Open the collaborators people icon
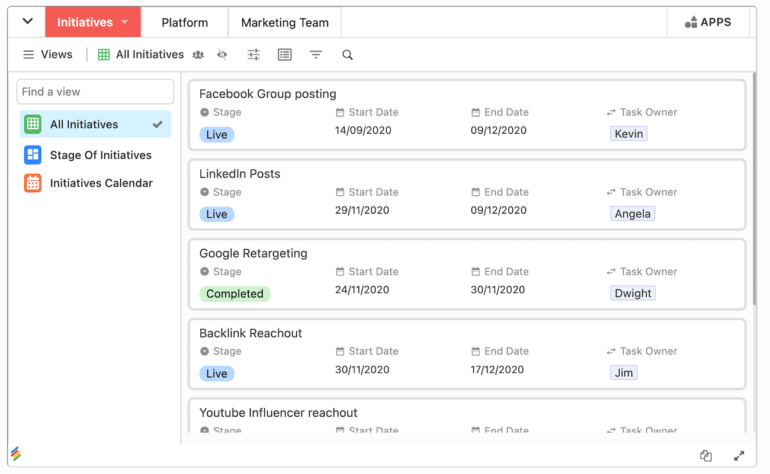The image size is (770, 474). tap(198, 55)
